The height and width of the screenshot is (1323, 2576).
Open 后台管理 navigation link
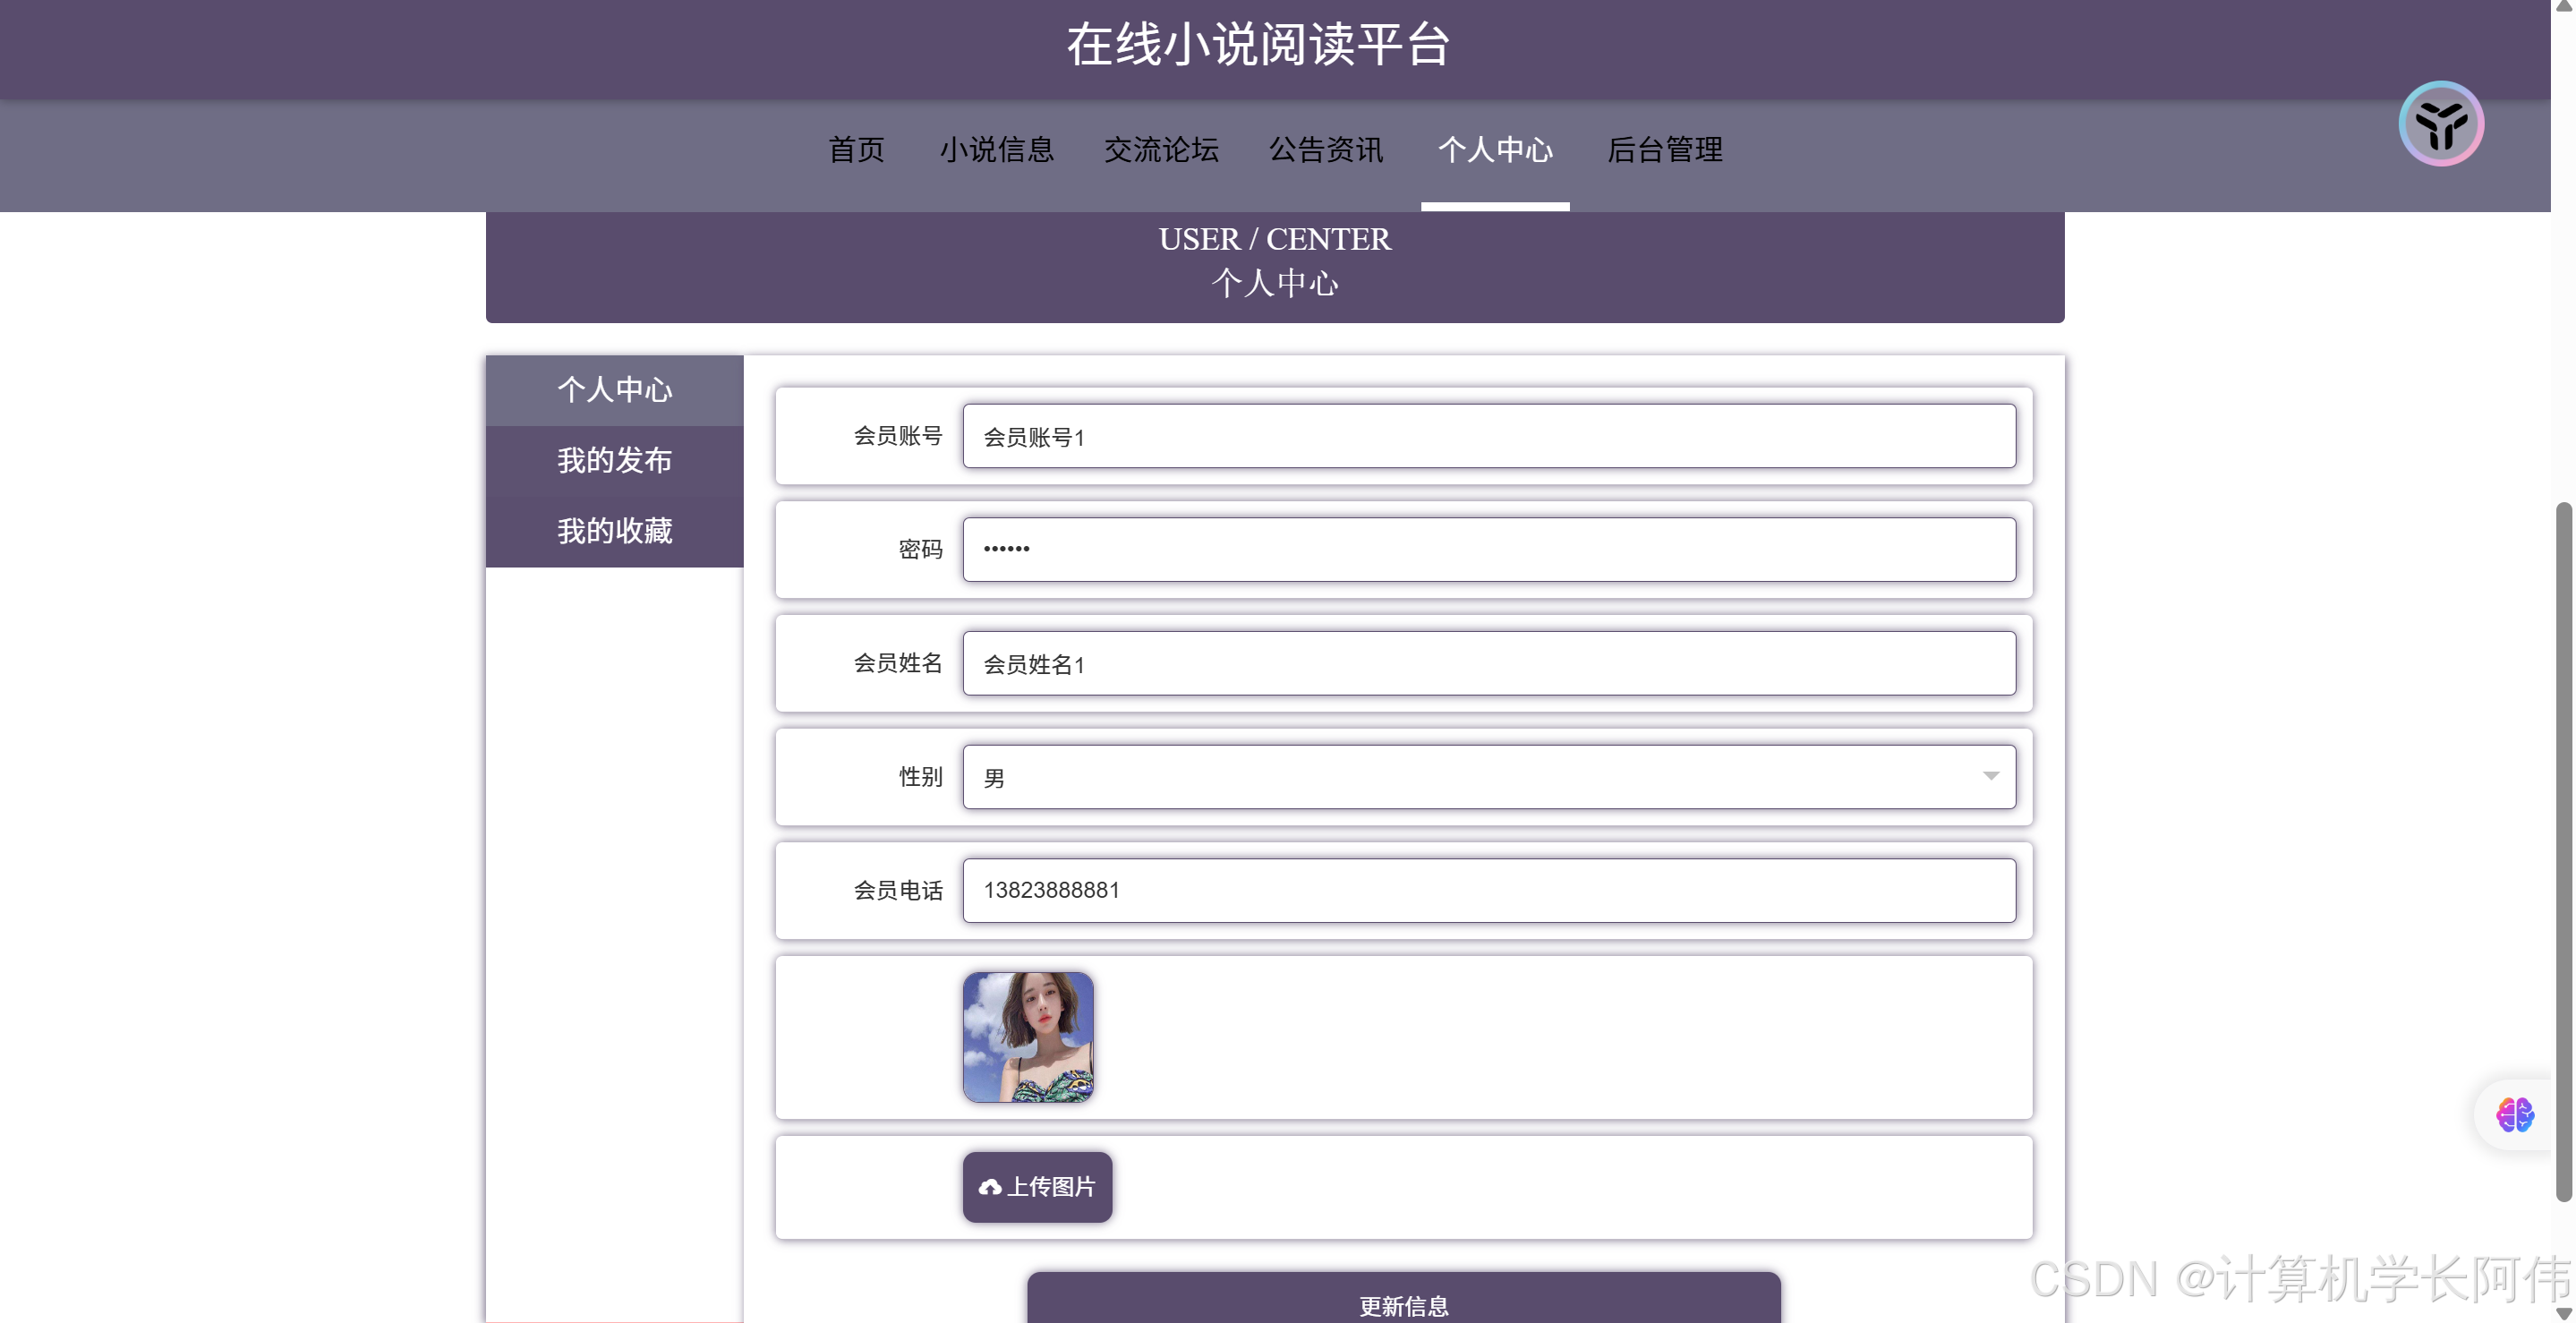(1664, 150)
